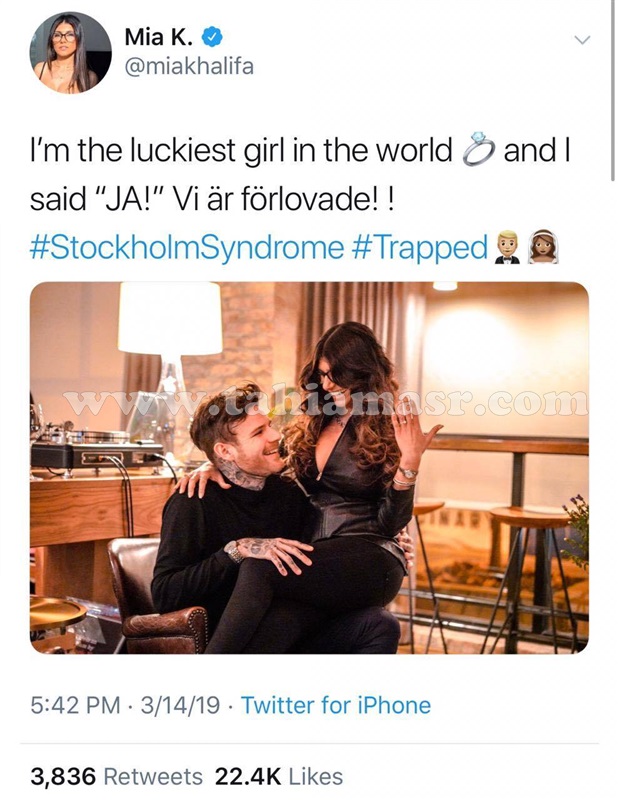Open the tweet author's profile picture
This screenshot has width=619, height=800.
tap(70, 53)
